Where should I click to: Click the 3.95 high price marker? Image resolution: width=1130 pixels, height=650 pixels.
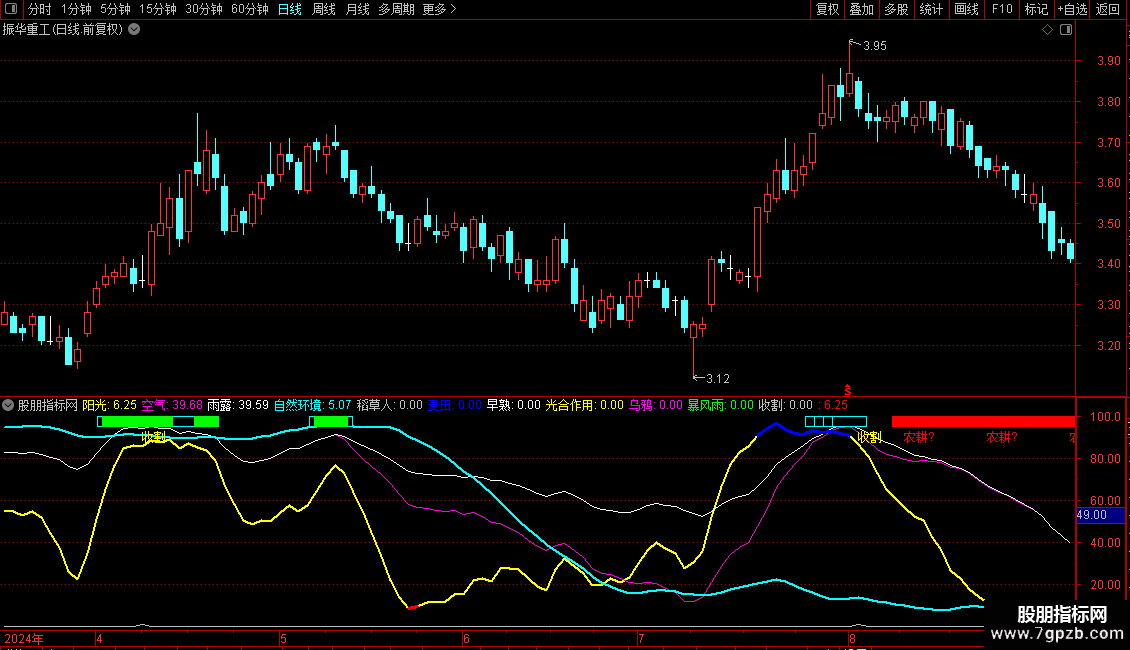point(874,45)
